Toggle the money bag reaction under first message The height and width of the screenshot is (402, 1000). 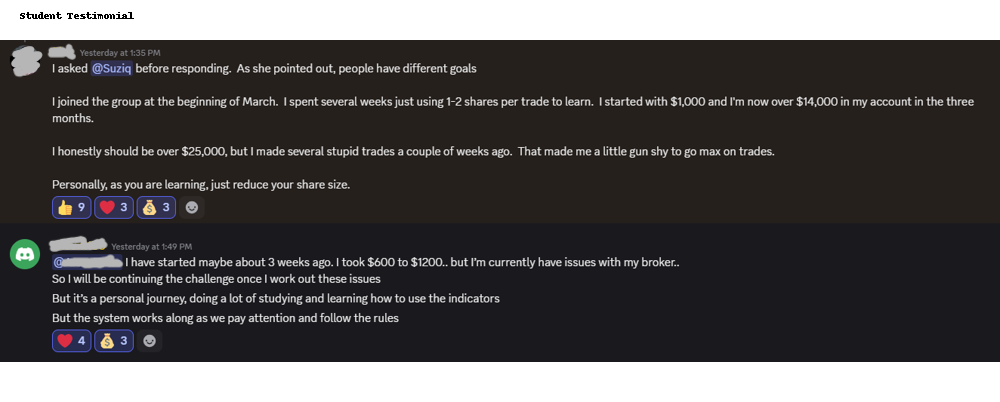pos(157,207)
